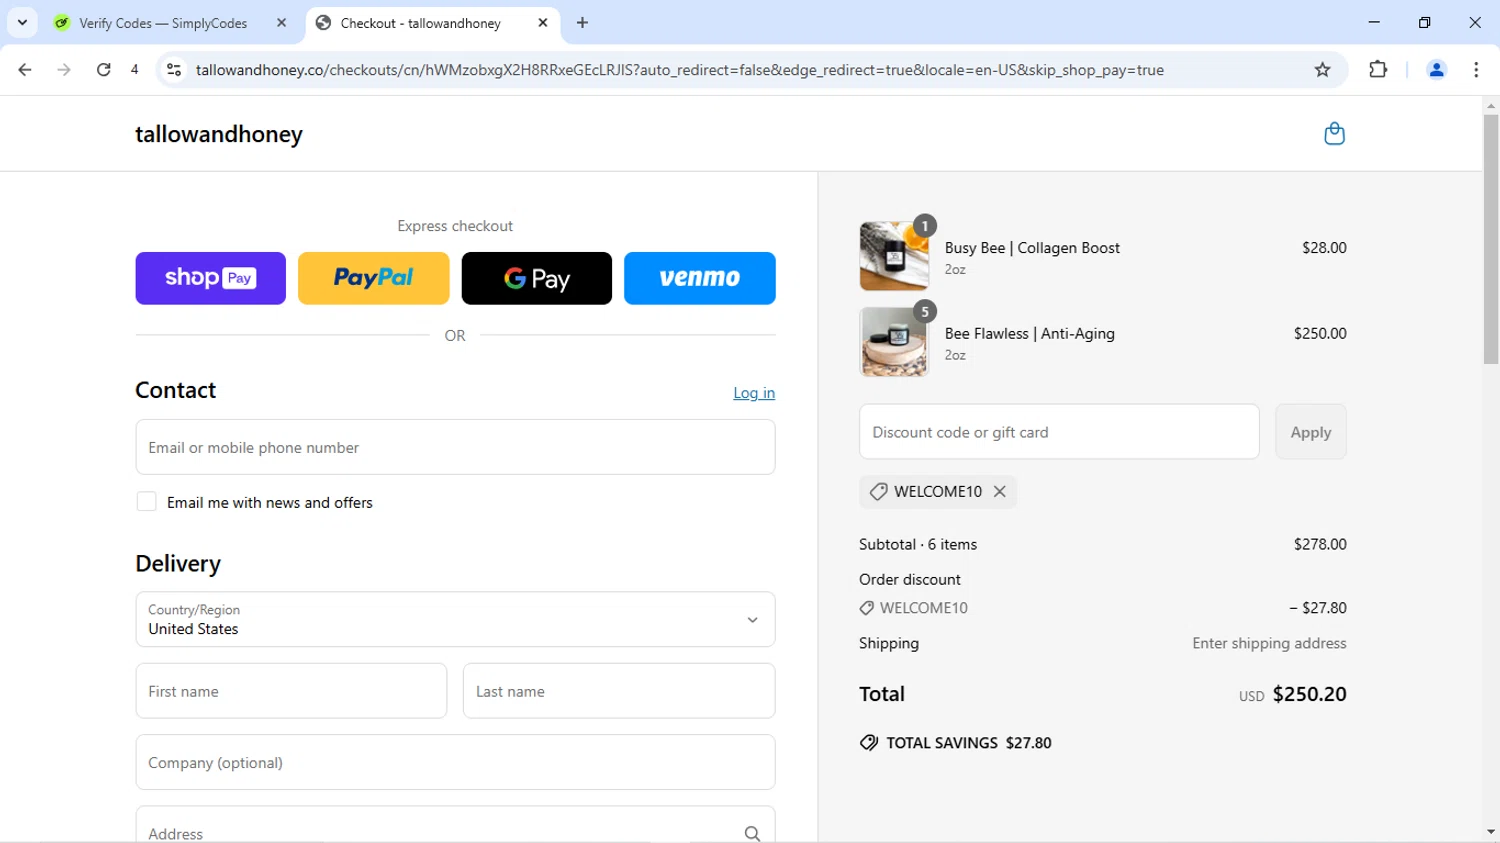Click the discount amount − $27.80

coord(1318,607)
